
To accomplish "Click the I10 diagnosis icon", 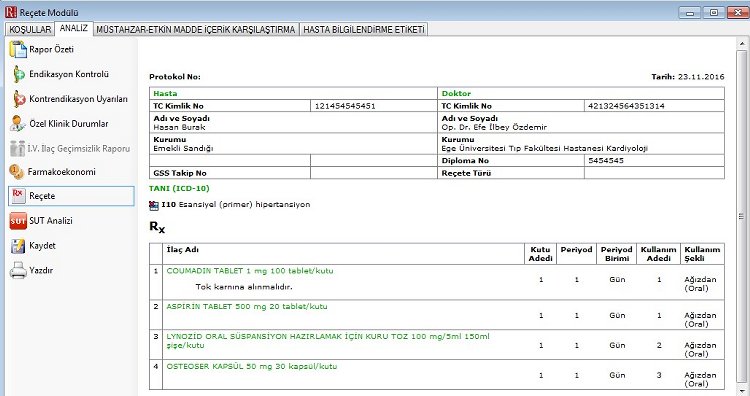I will coord(154,206).
